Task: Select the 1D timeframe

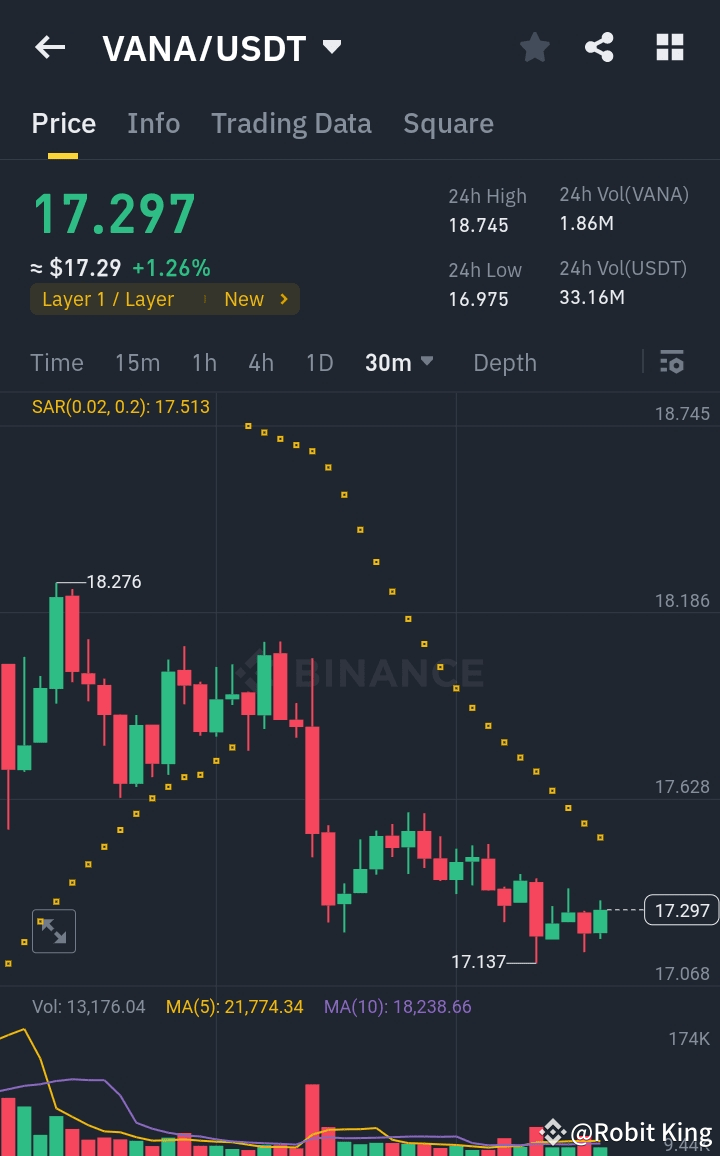Action: pyautogui.click(x=319, y=363)
